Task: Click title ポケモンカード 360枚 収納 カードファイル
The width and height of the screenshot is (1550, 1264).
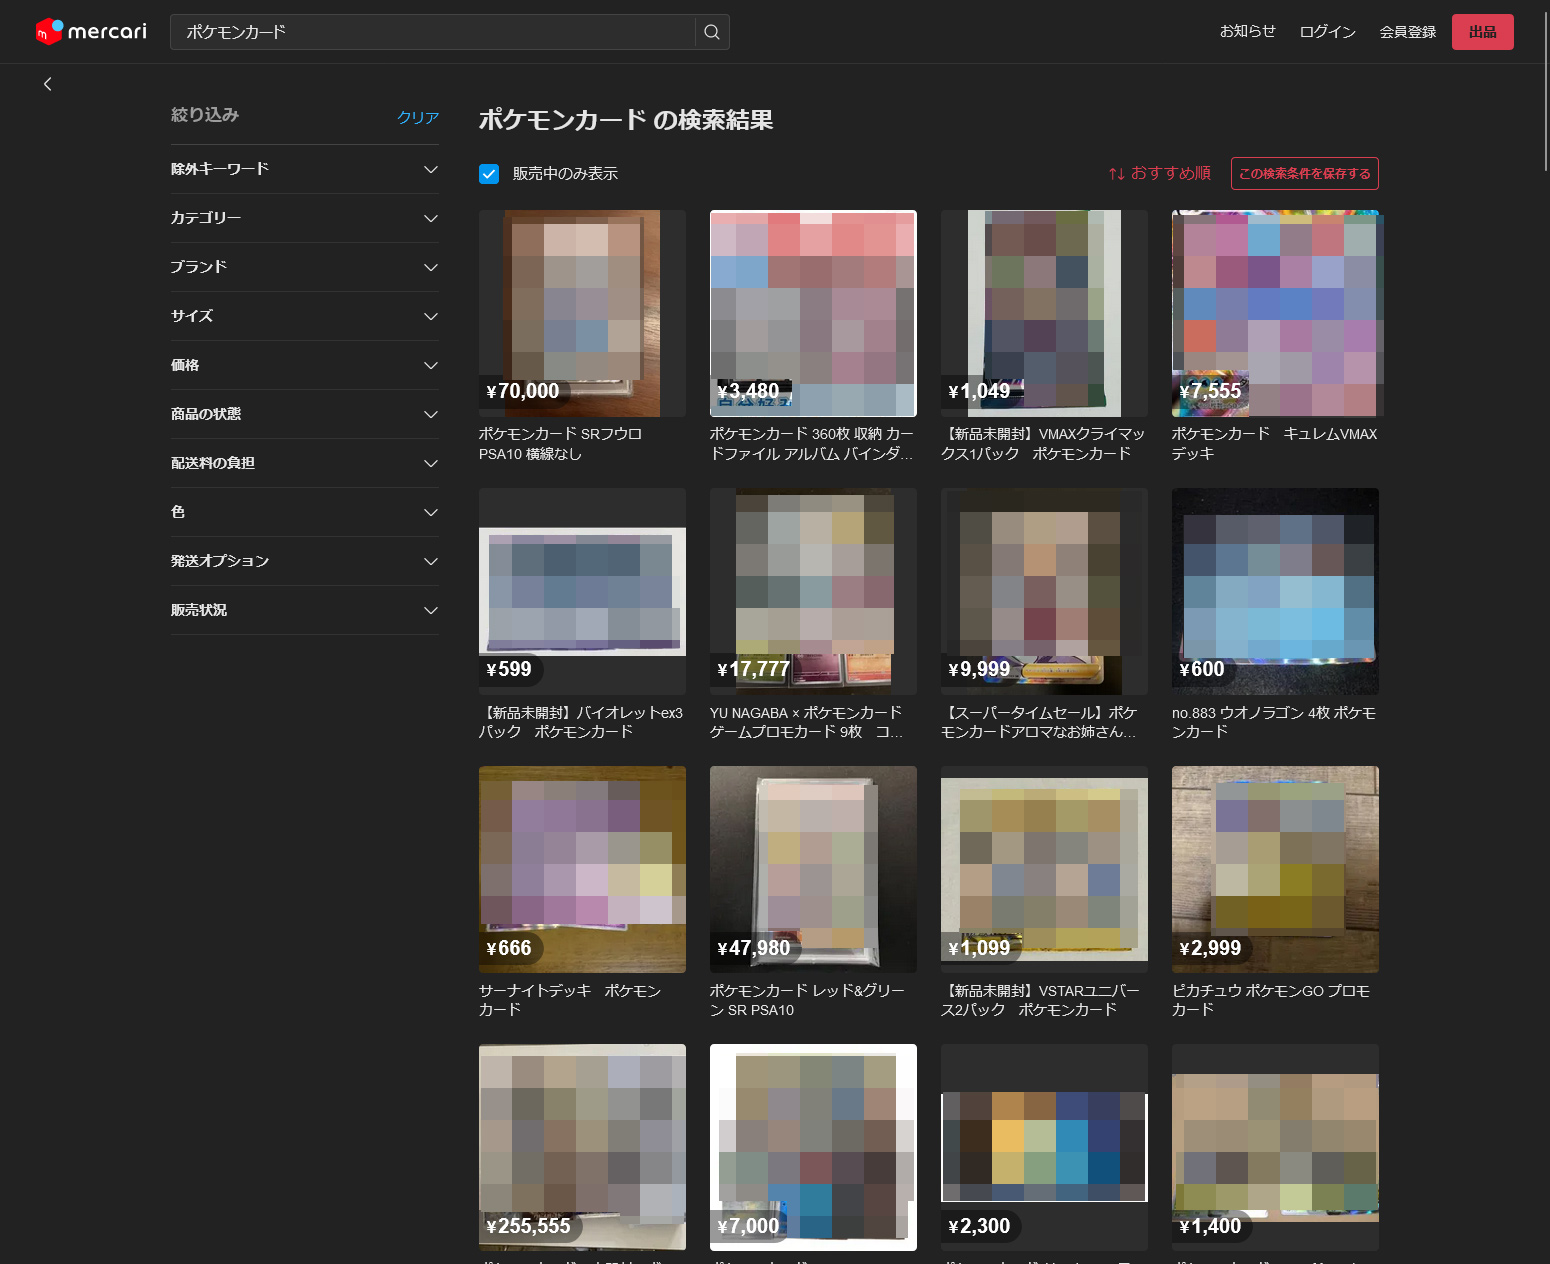Action: click(812, 444)
